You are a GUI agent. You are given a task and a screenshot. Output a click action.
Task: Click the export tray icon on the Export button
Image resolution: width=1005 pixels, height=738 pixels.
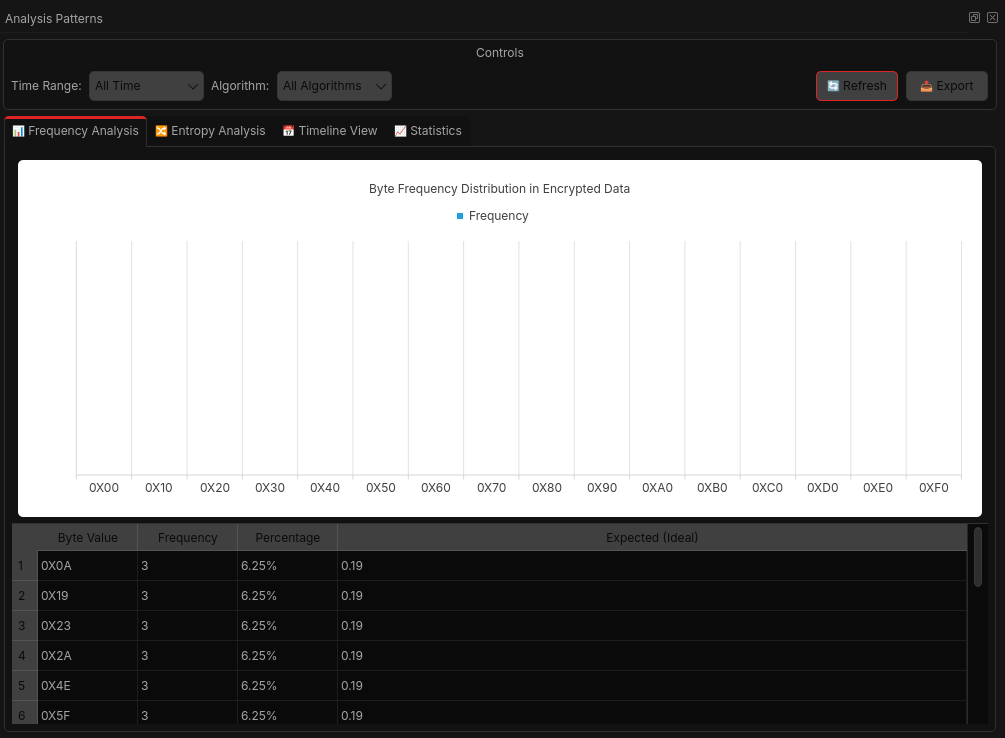click(925, 85)
